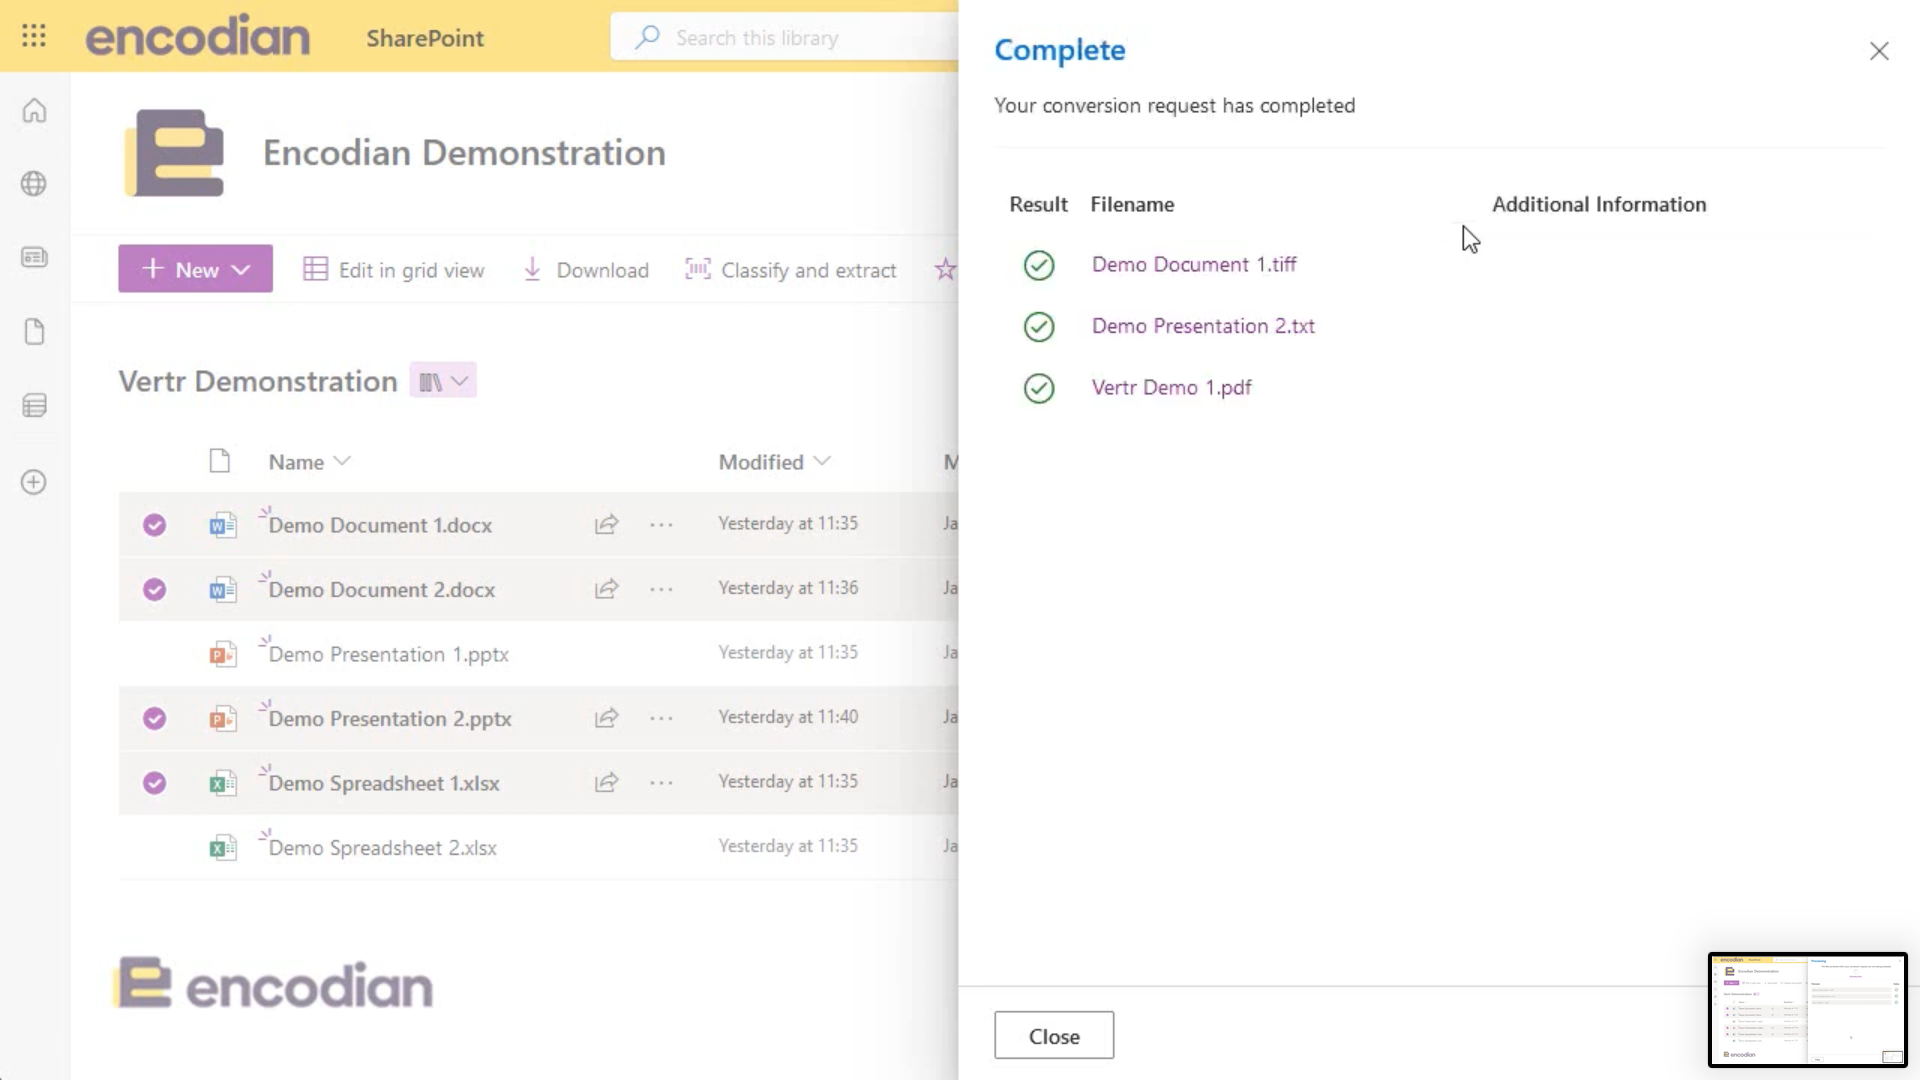Viewport: 1920px width, 1080px height.
Task: Open Demo Presentation 2.pptx file
Action: coord(390,718)
